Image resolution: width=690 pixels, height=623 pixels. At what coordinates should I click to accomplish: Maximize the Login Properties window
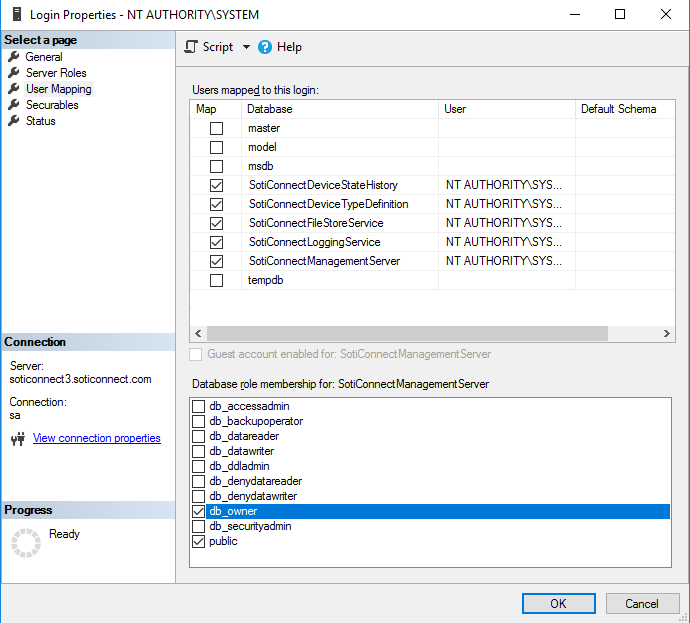(620, 15)
